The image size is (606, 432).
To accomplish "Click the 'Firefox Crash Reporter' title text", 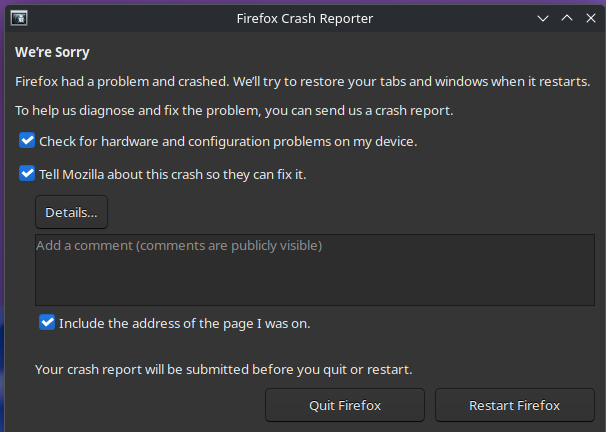I will (305, 19).
